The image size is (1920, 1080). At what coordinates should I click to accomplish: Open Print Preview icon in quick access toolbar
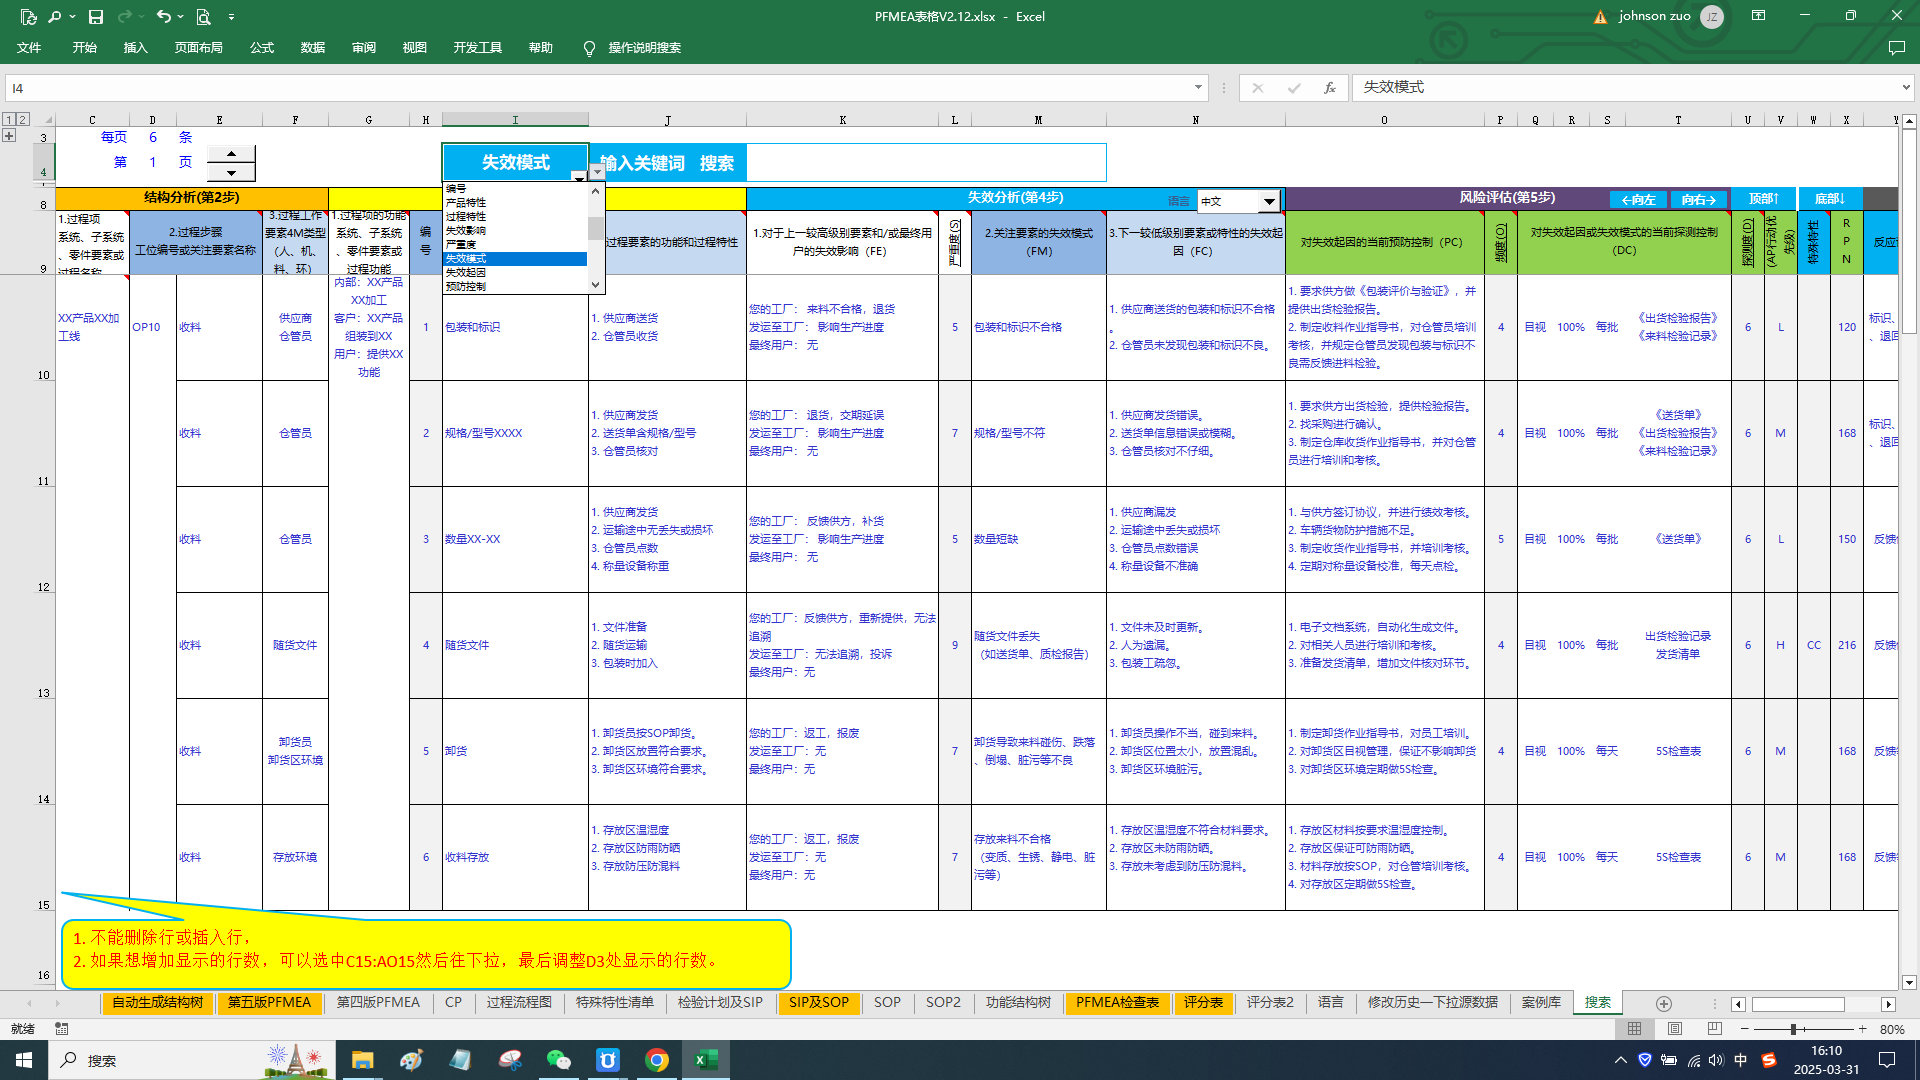tap(203, 16)
